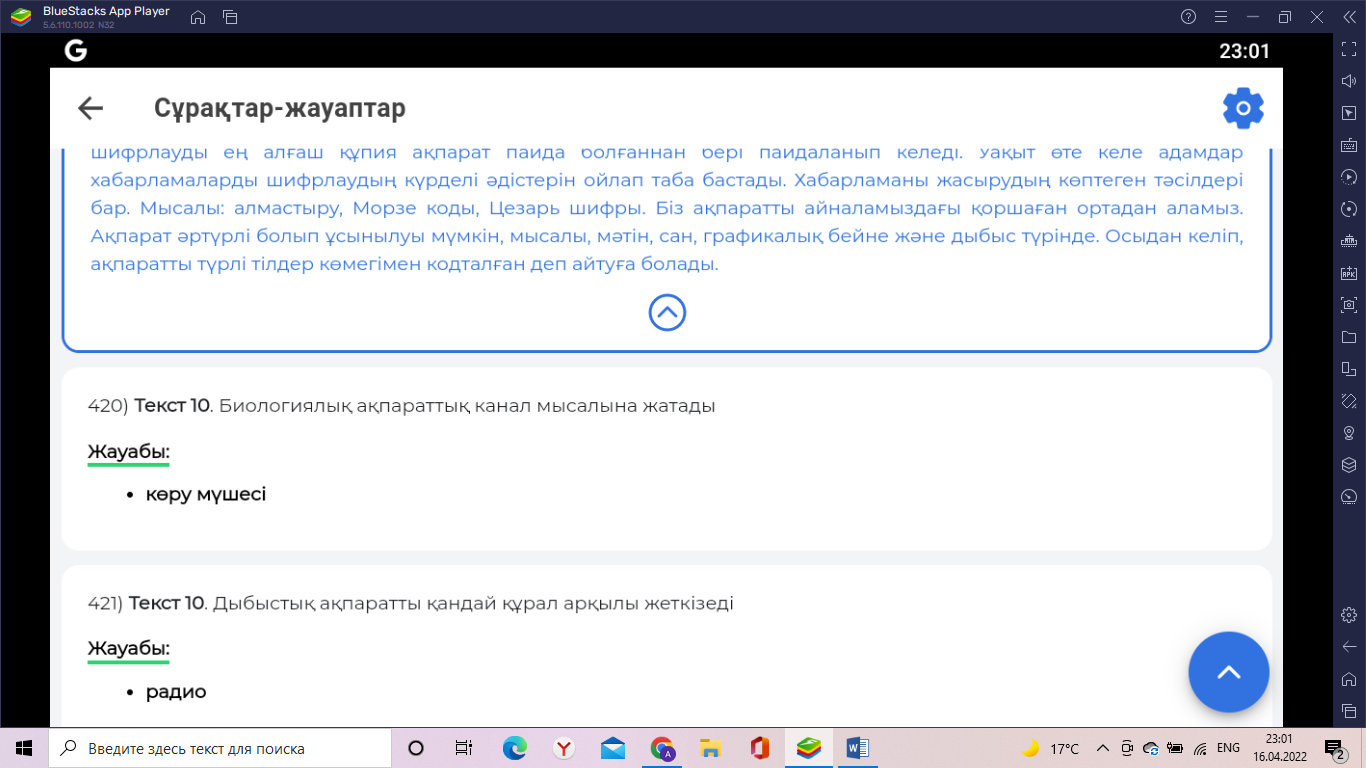
Task: Launch Yandex Browser from taskbar
Action: pos(564,748)
